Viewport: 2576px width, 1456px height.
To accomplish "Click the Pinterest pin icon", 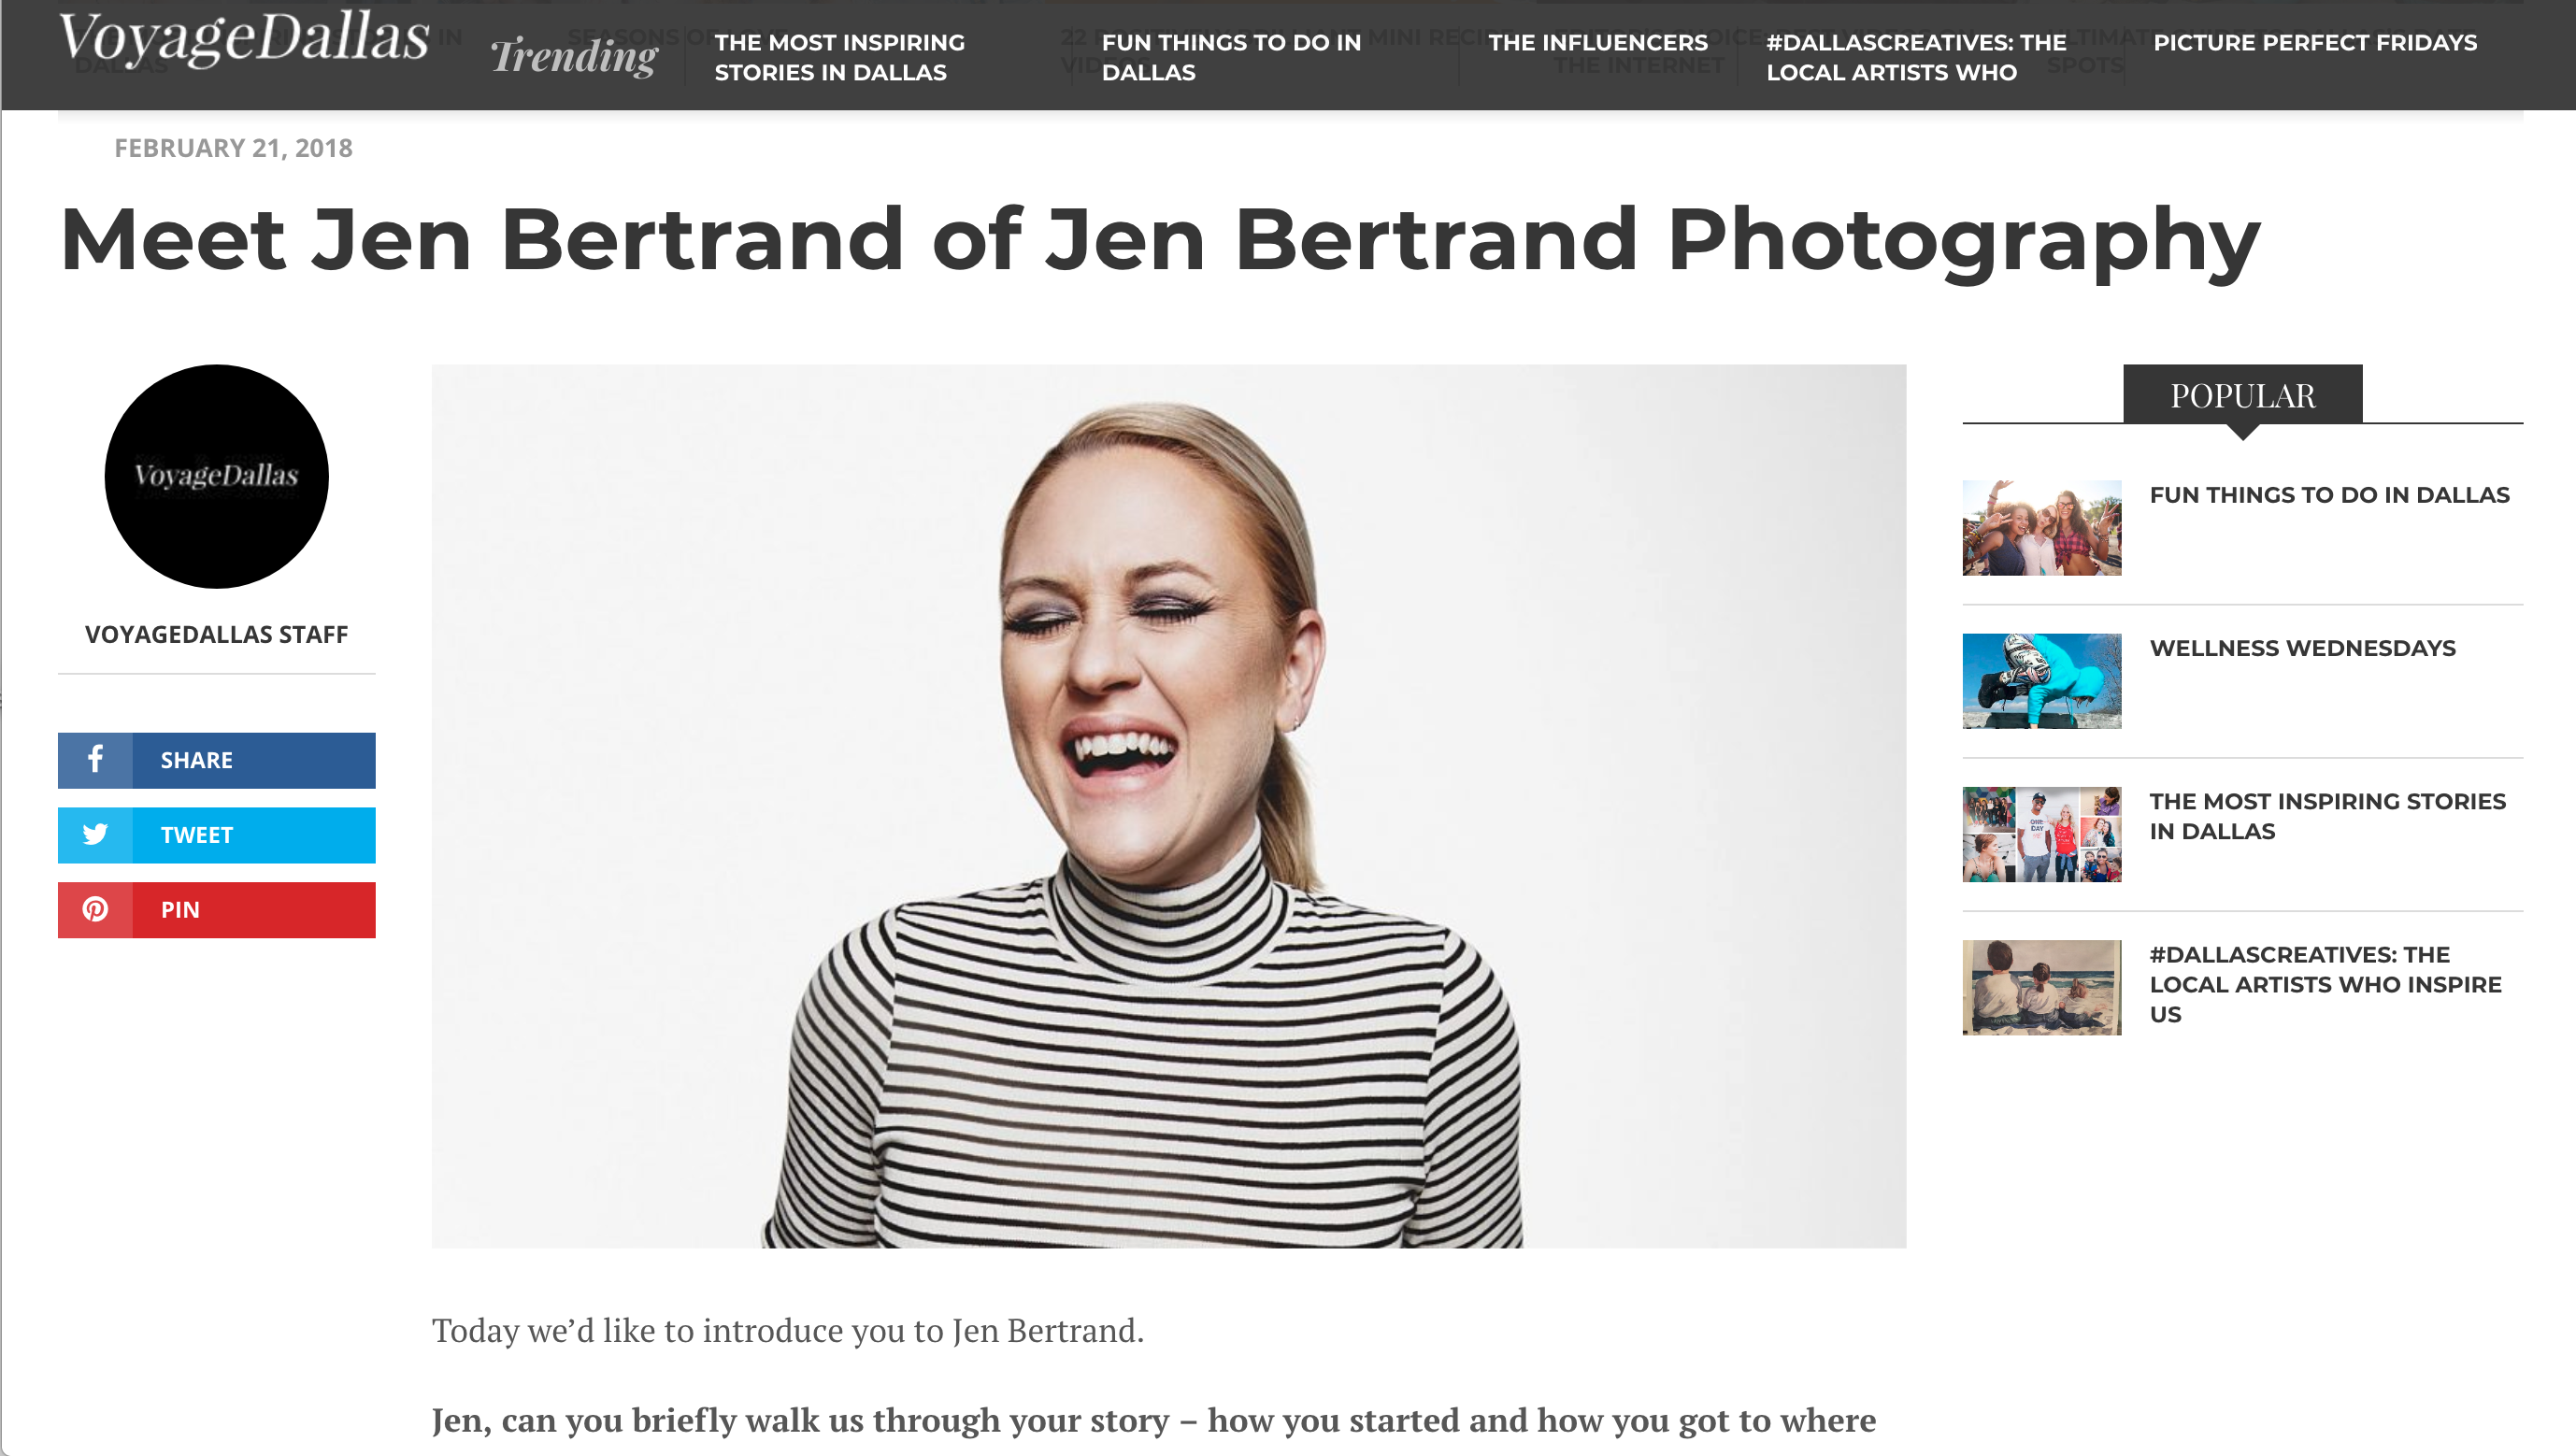I will [96, 910].
